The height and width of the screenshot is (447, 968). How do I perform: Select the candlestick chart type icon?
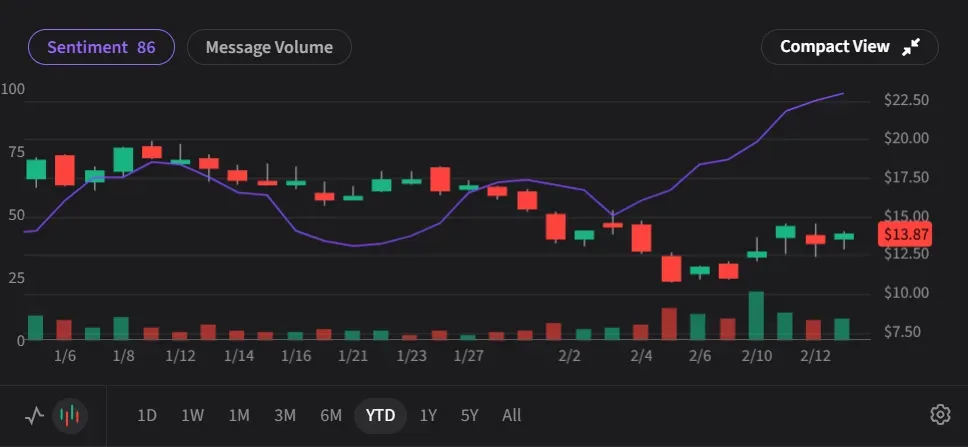(69, 415)
